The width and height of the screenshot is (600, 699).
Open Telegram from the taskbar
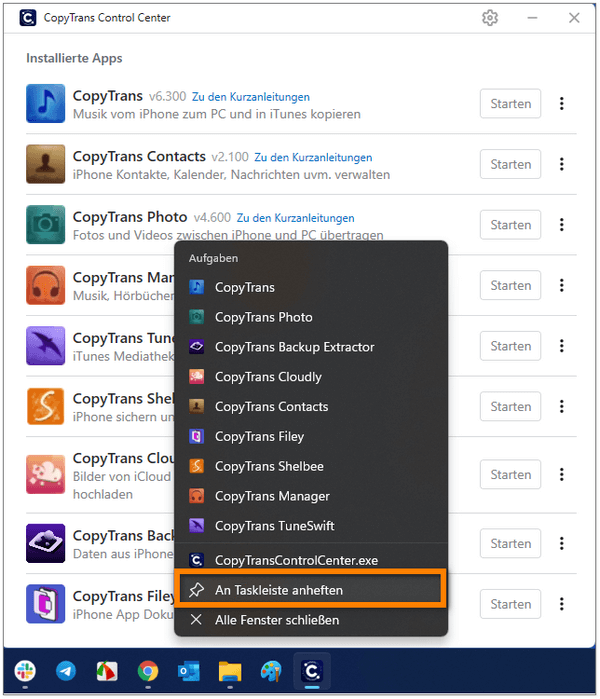click(x=66, y=671)
